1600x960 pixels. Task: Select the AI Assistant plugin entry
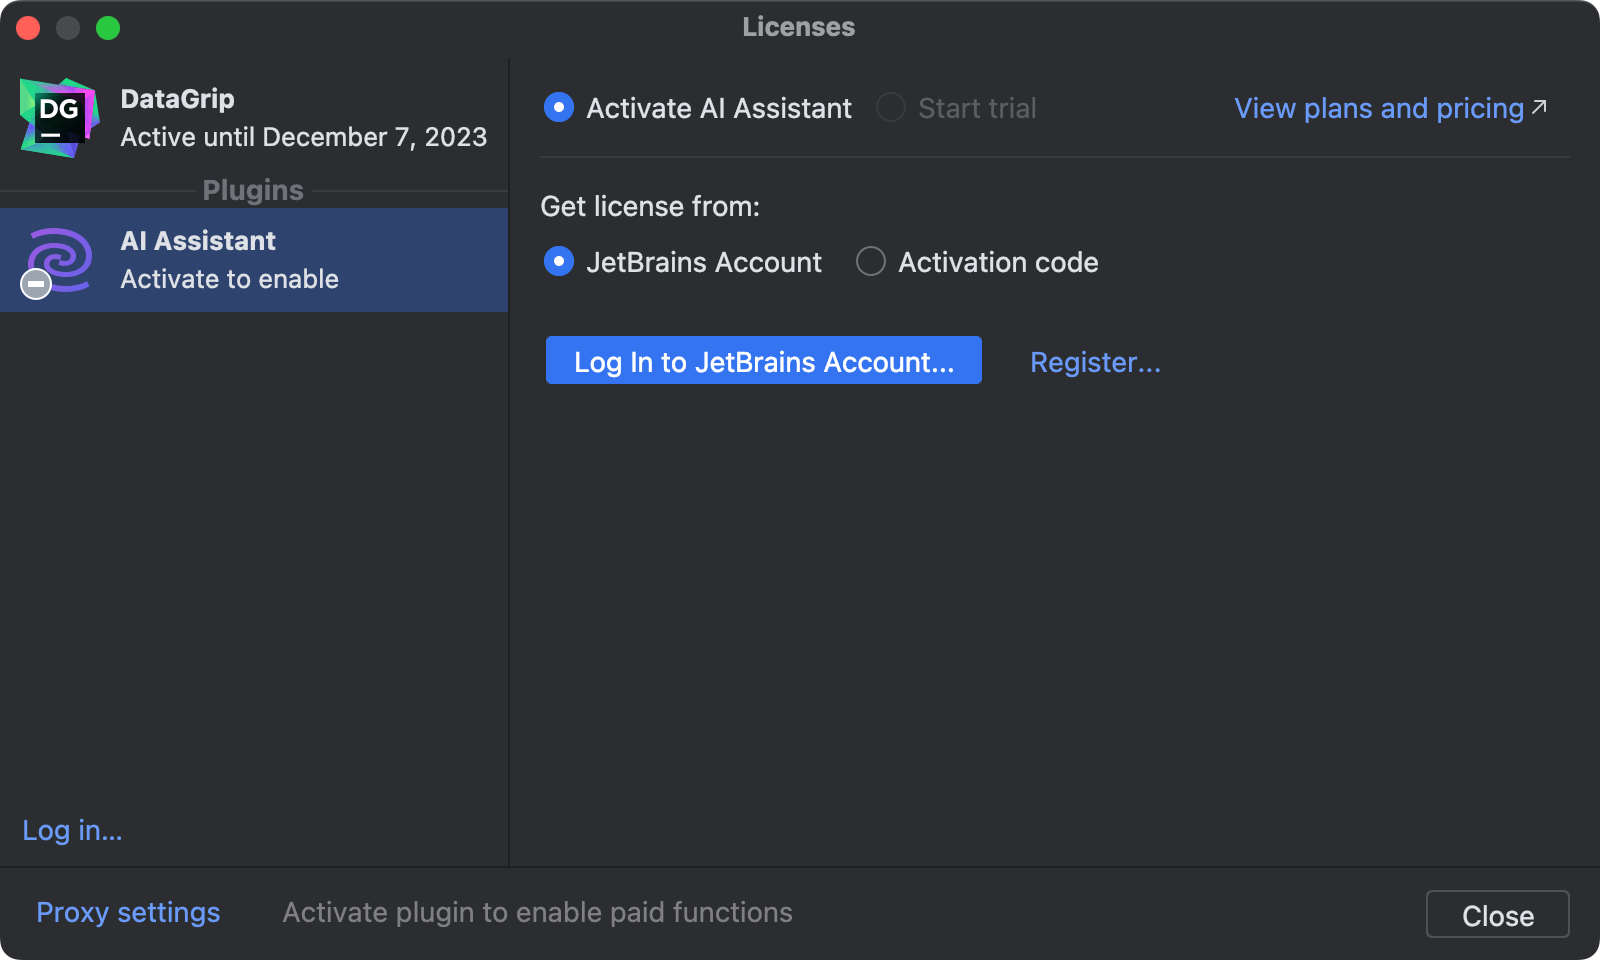tap(255, 259)
